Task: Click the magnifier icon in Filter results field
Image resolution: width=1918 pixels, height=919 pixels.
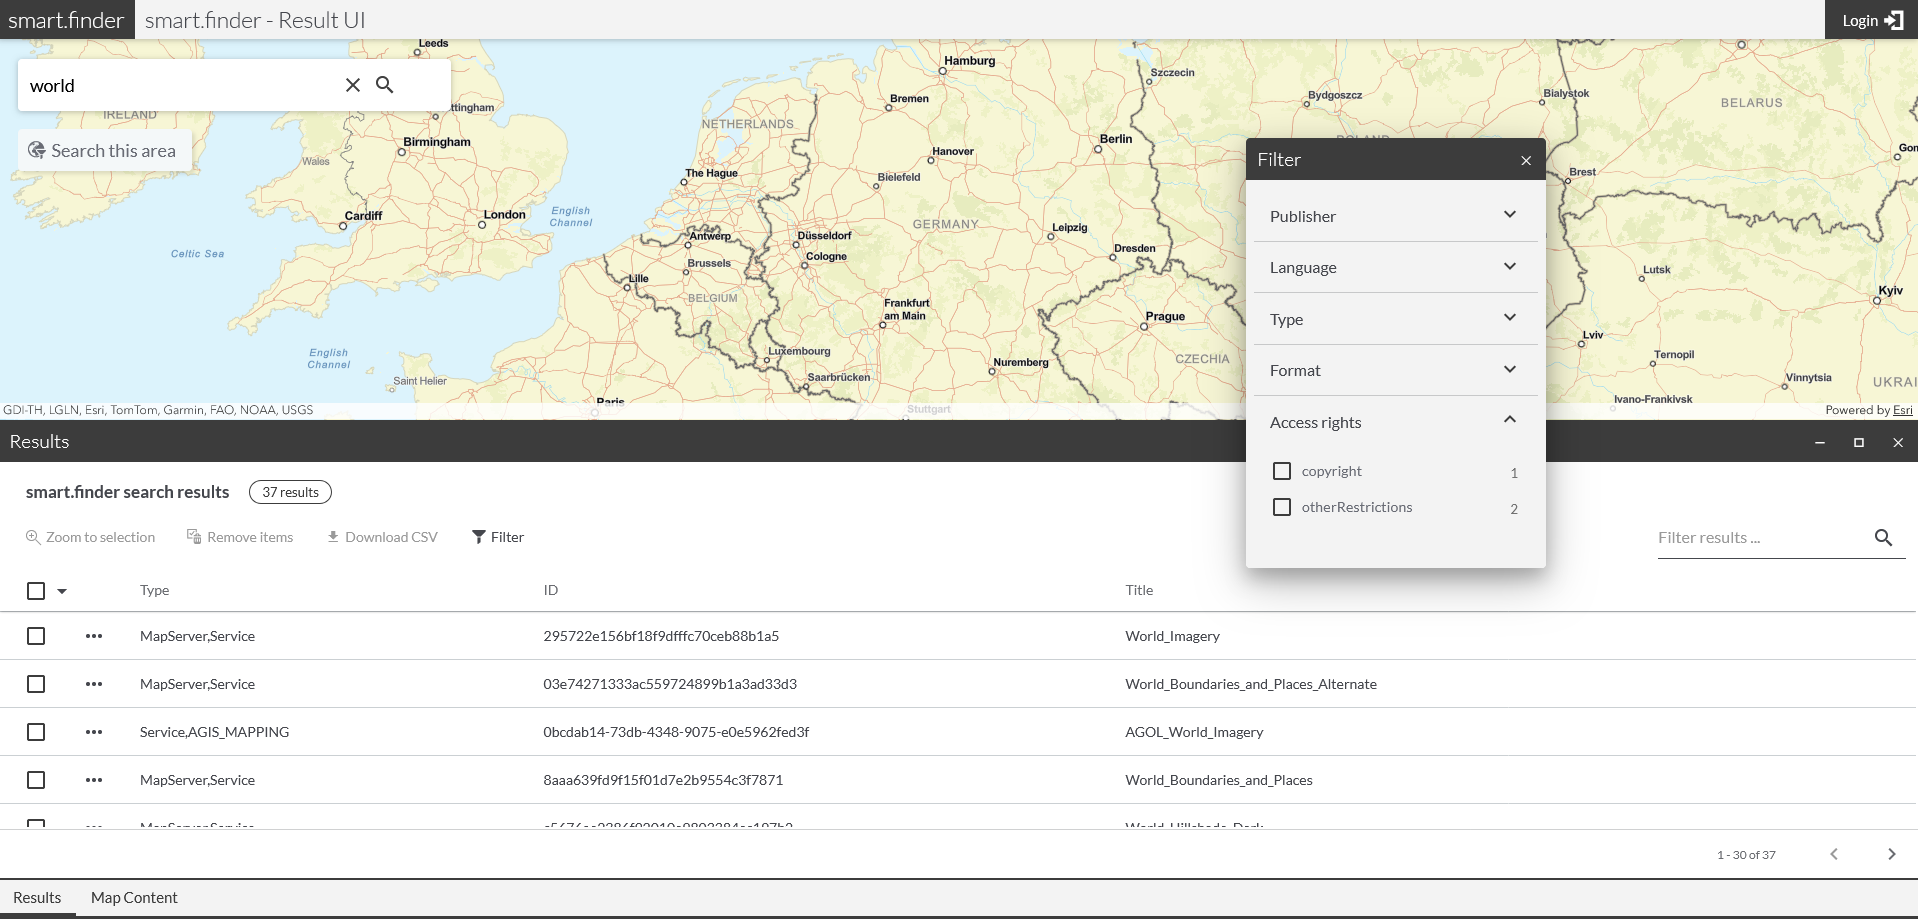Action: [1883, 538]
